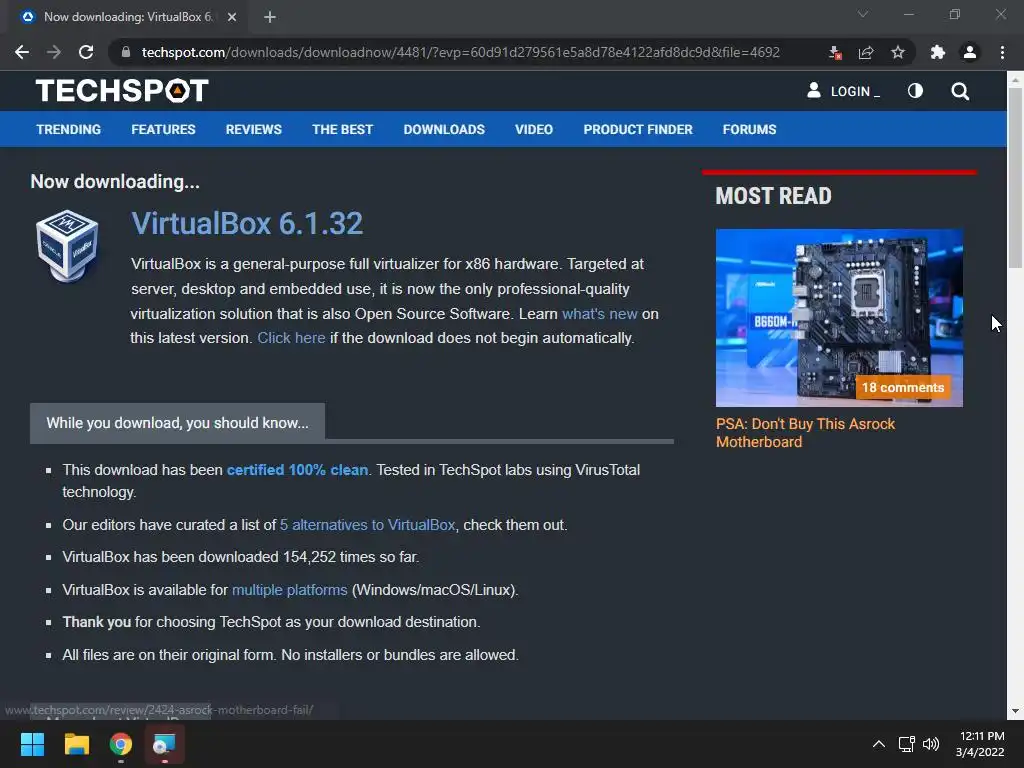Open File Explorer from the taskbar
This screenshot has width=1024, height=768.
tap(76, 744)
